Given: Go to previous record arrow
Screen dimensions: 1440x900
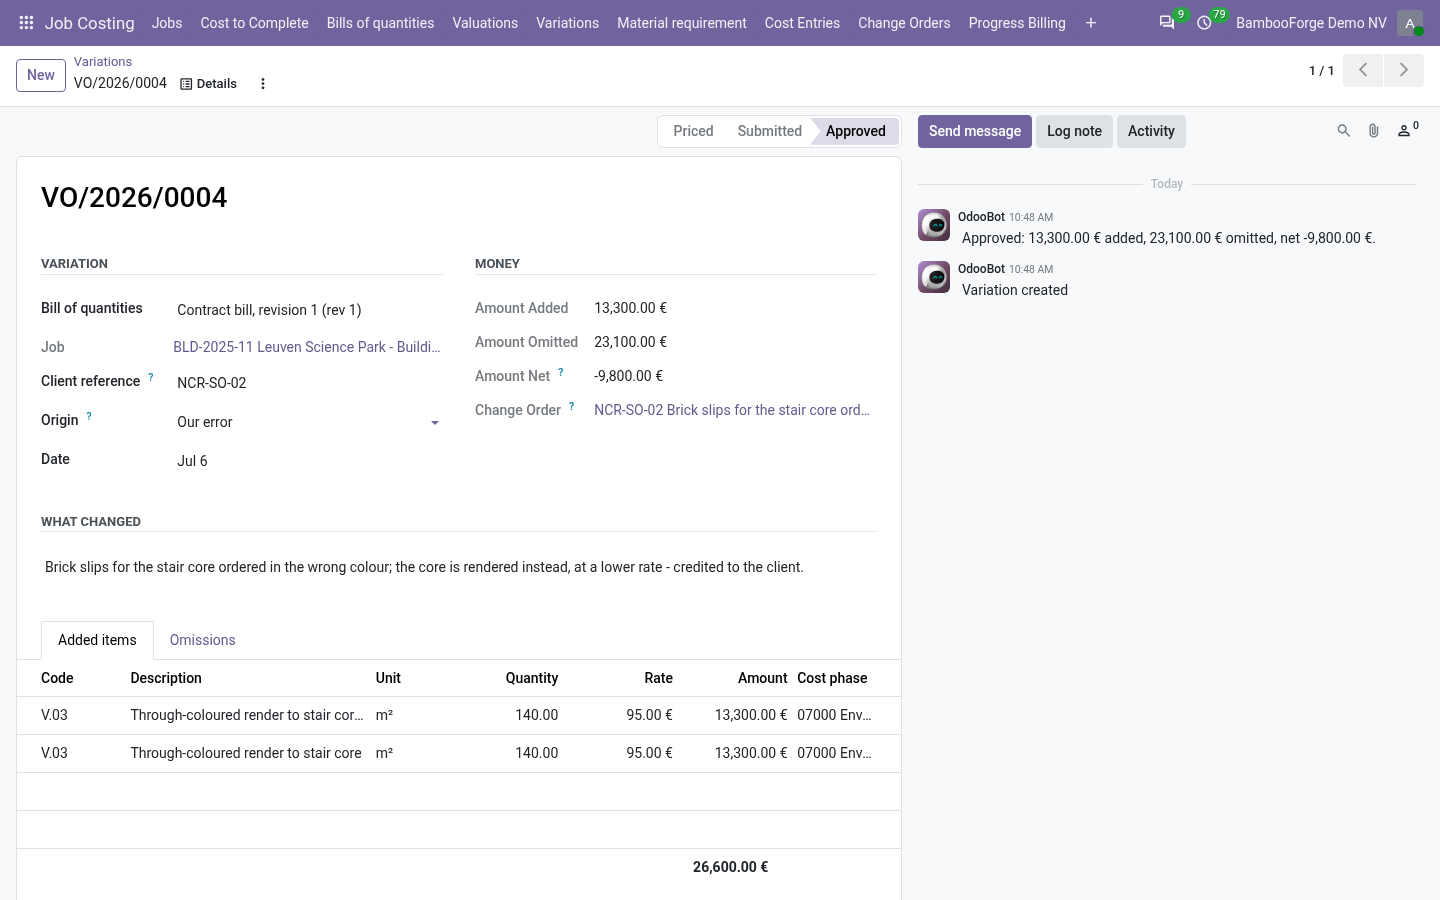Looking at the screenshot, I should [x=1363, y=70].
